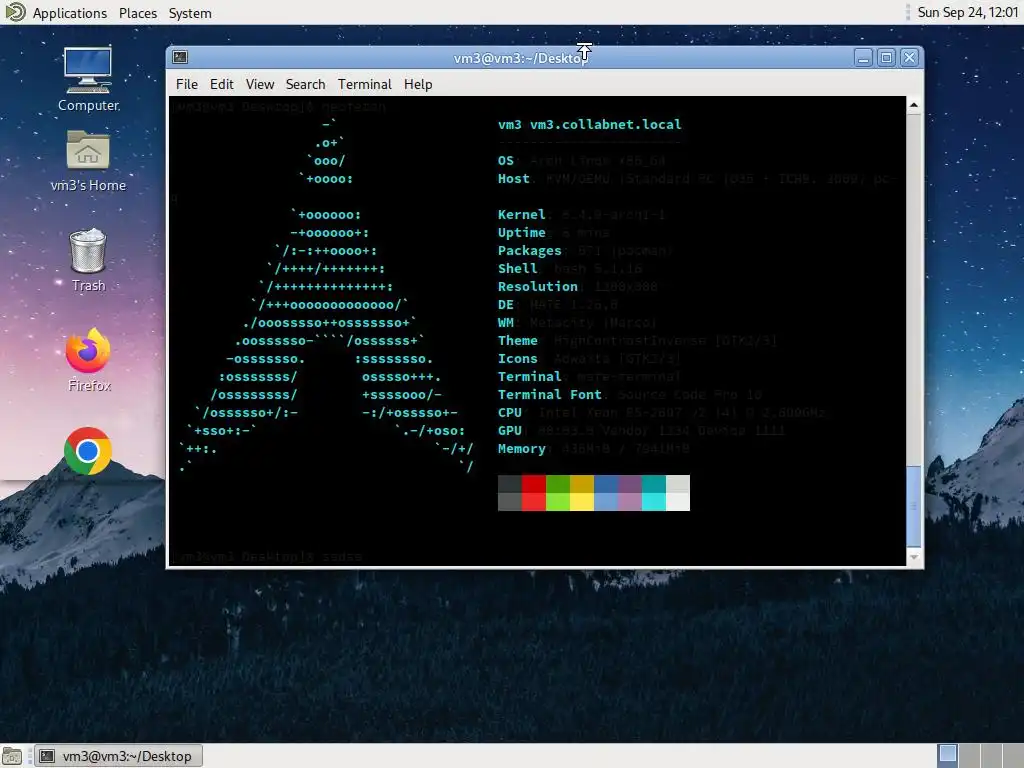Click the yellow color block in neofetch palette
This screenshot has width=1024, height=768.
point(582,492)
